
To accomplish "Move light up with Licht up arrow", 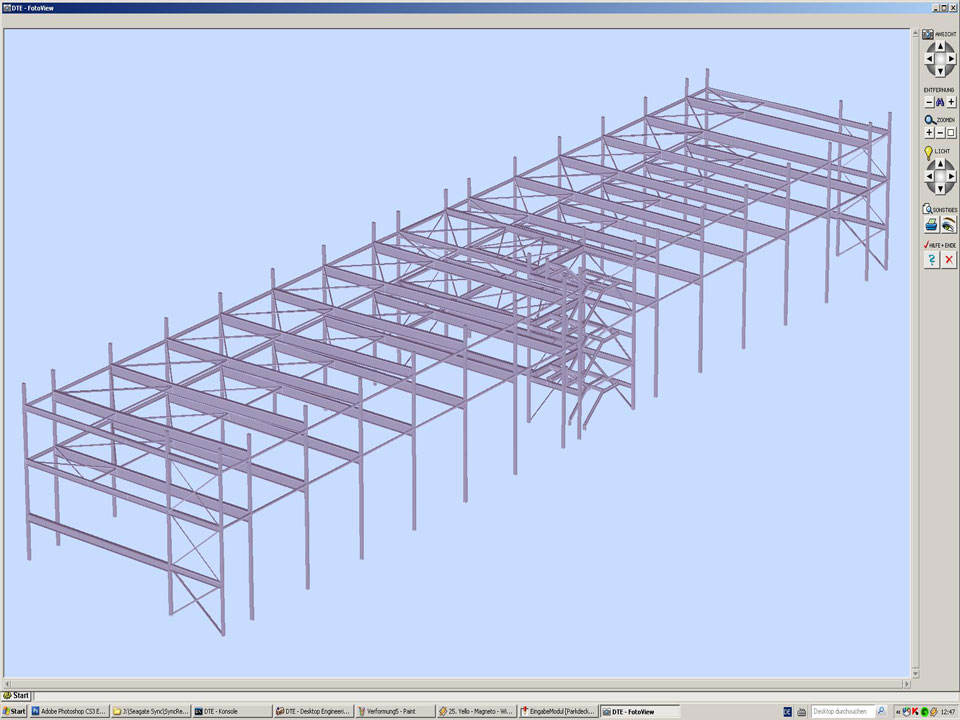I will pyautogui.click(x=940, y=164).
